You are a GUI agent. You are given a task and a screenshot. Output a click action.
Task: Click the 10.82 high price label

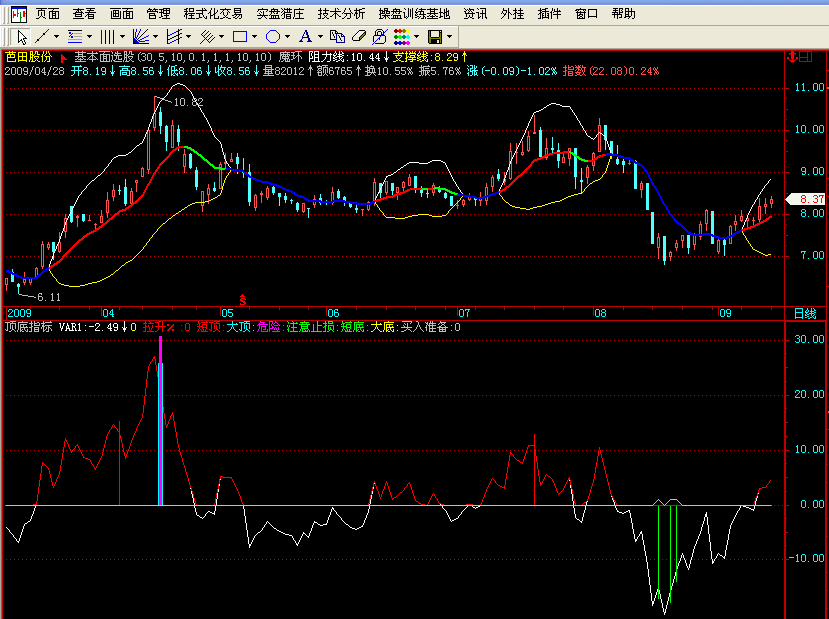(x=188, y=103)
